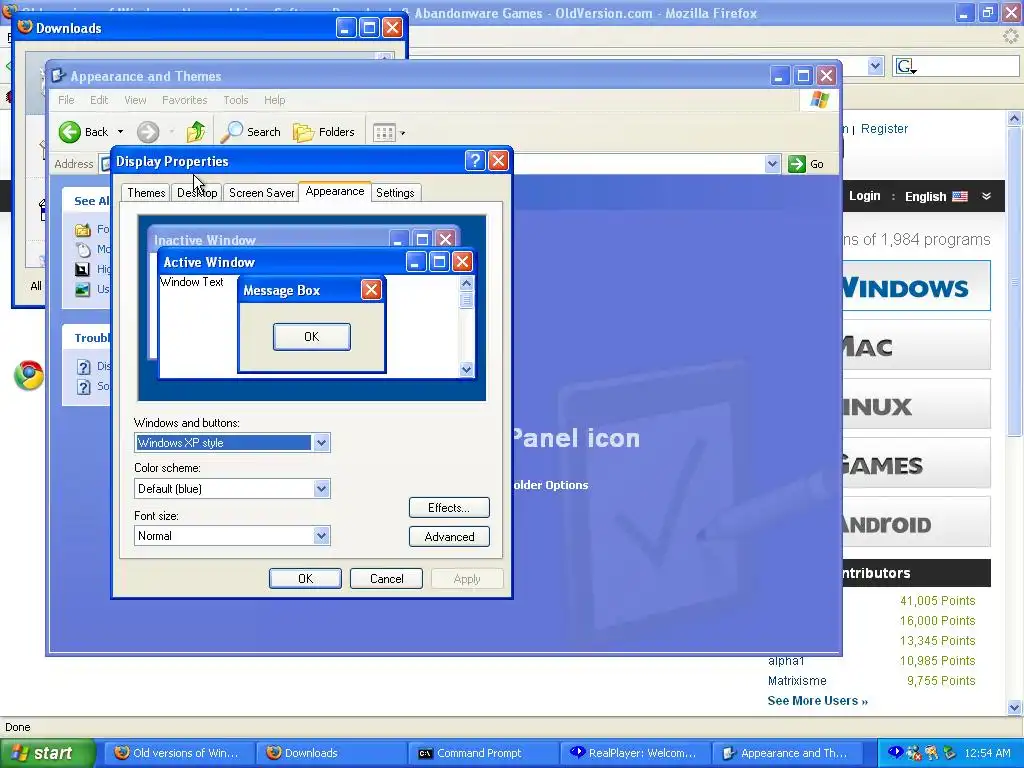Click the clock showing 12:54 AM
The width and height of the screenshot is (1024, 768).
[x=987, y=753]
